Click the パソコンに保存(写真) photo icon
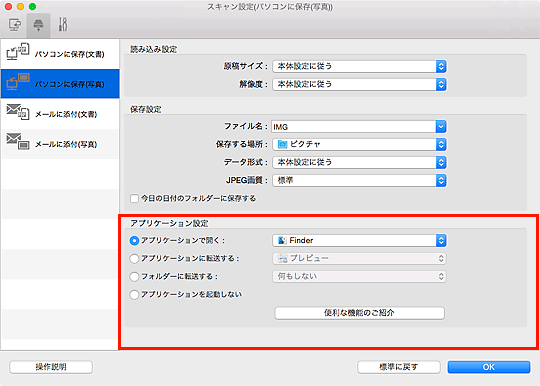 [18, 82]
